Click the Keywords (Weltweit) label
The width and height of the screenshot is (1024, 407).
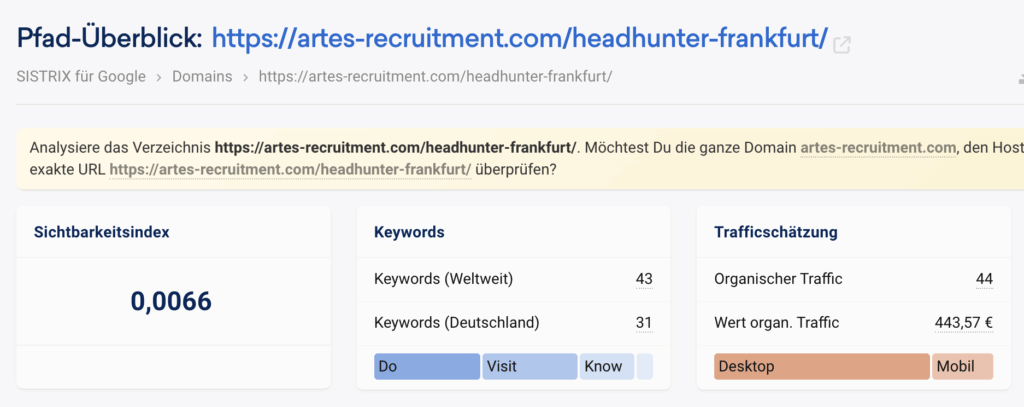[443, 280]
